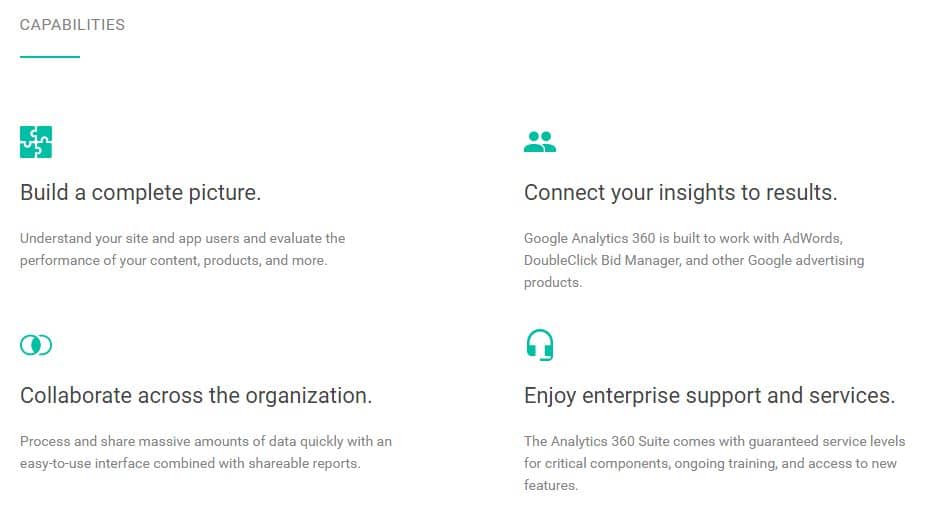This screenshot has width=925, height=516.
Task: Select the "Connect your insights to results." heading
Action: pos(680,192)
